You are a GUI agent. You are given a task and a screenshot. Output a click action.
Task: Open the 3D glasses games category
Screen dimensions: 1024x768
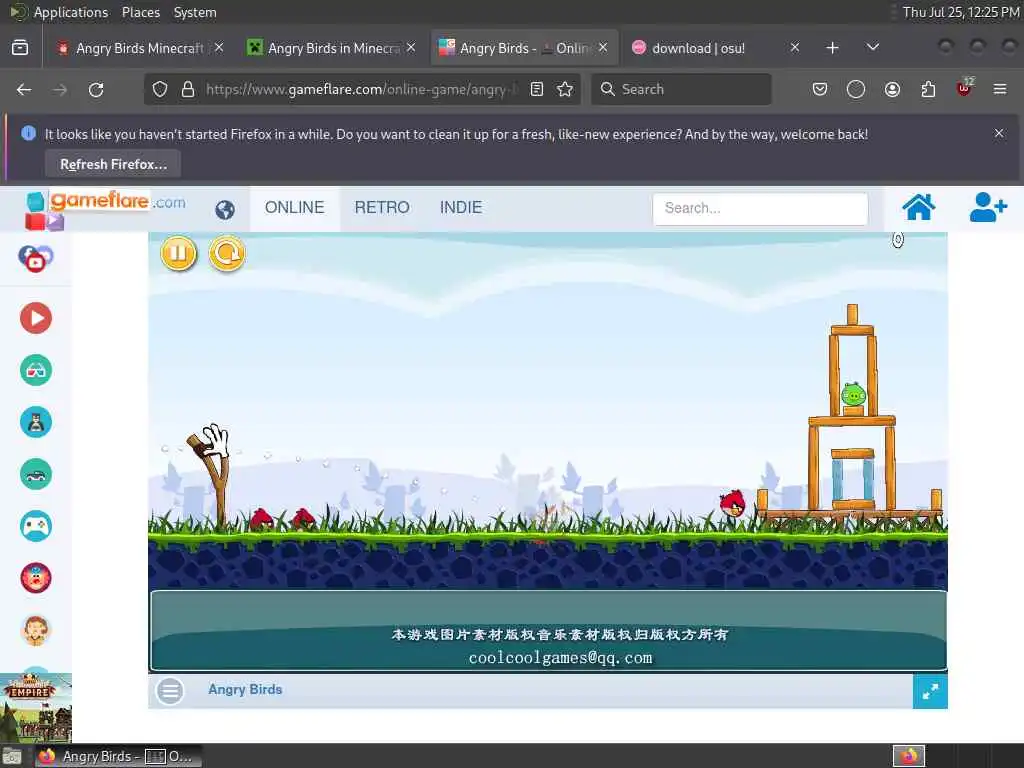(36, 370)
